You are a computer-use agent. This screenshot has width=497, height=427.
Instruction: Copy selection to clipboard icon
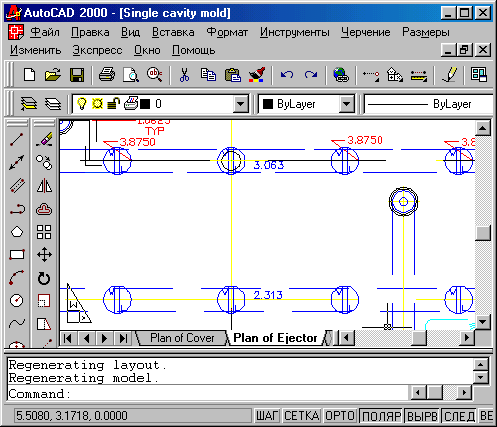tap(208, 75)
